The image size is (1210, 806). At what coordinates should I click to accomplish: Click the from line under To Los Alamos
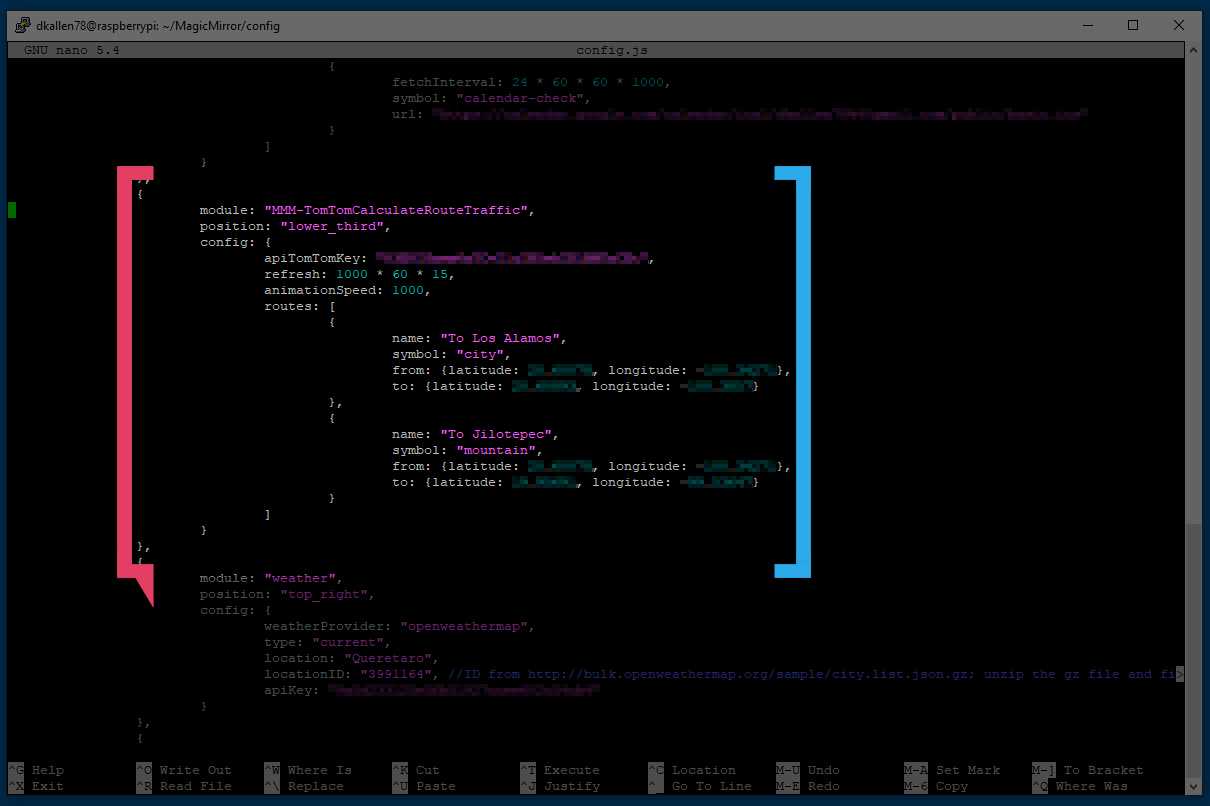click(592, 370)
